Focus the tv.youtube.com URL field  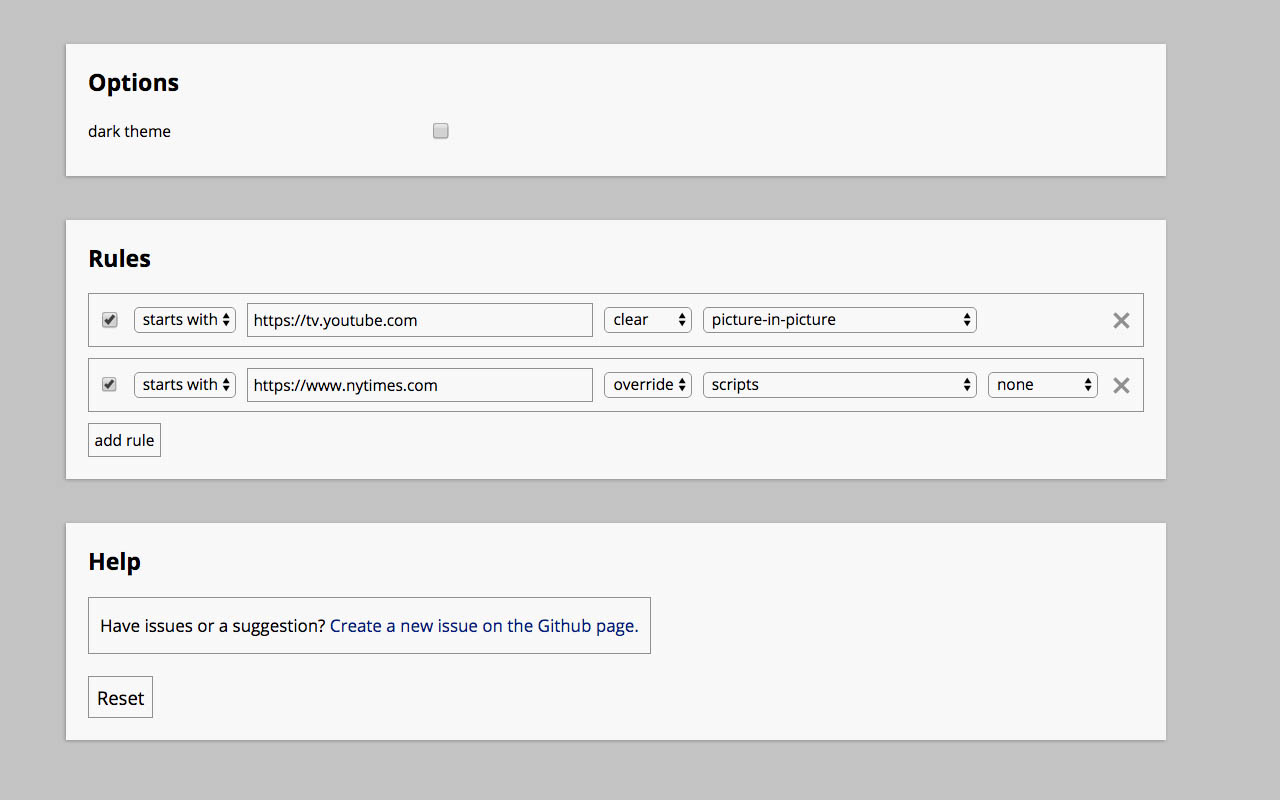tap(420, 320)
